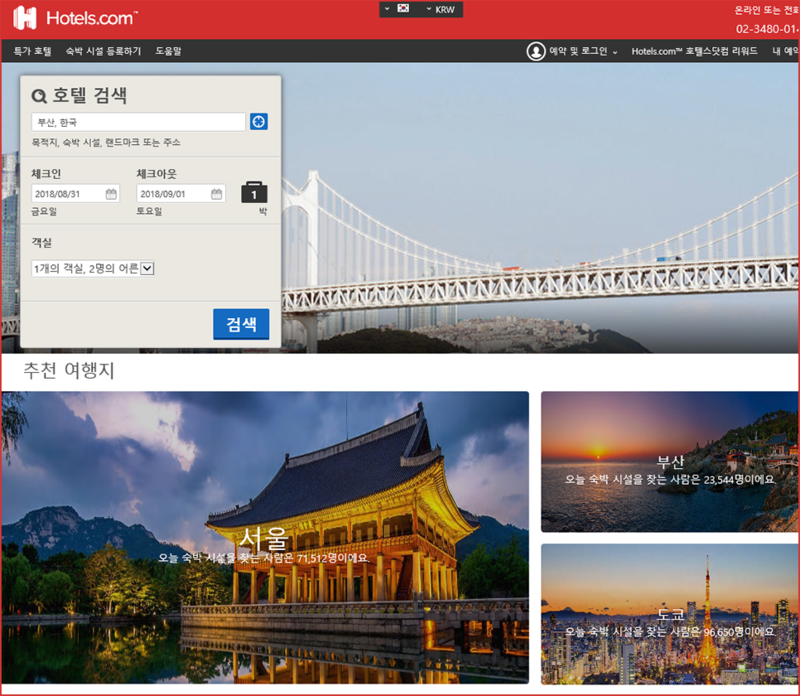Open the 도움말 help menu

pos(168,51)
